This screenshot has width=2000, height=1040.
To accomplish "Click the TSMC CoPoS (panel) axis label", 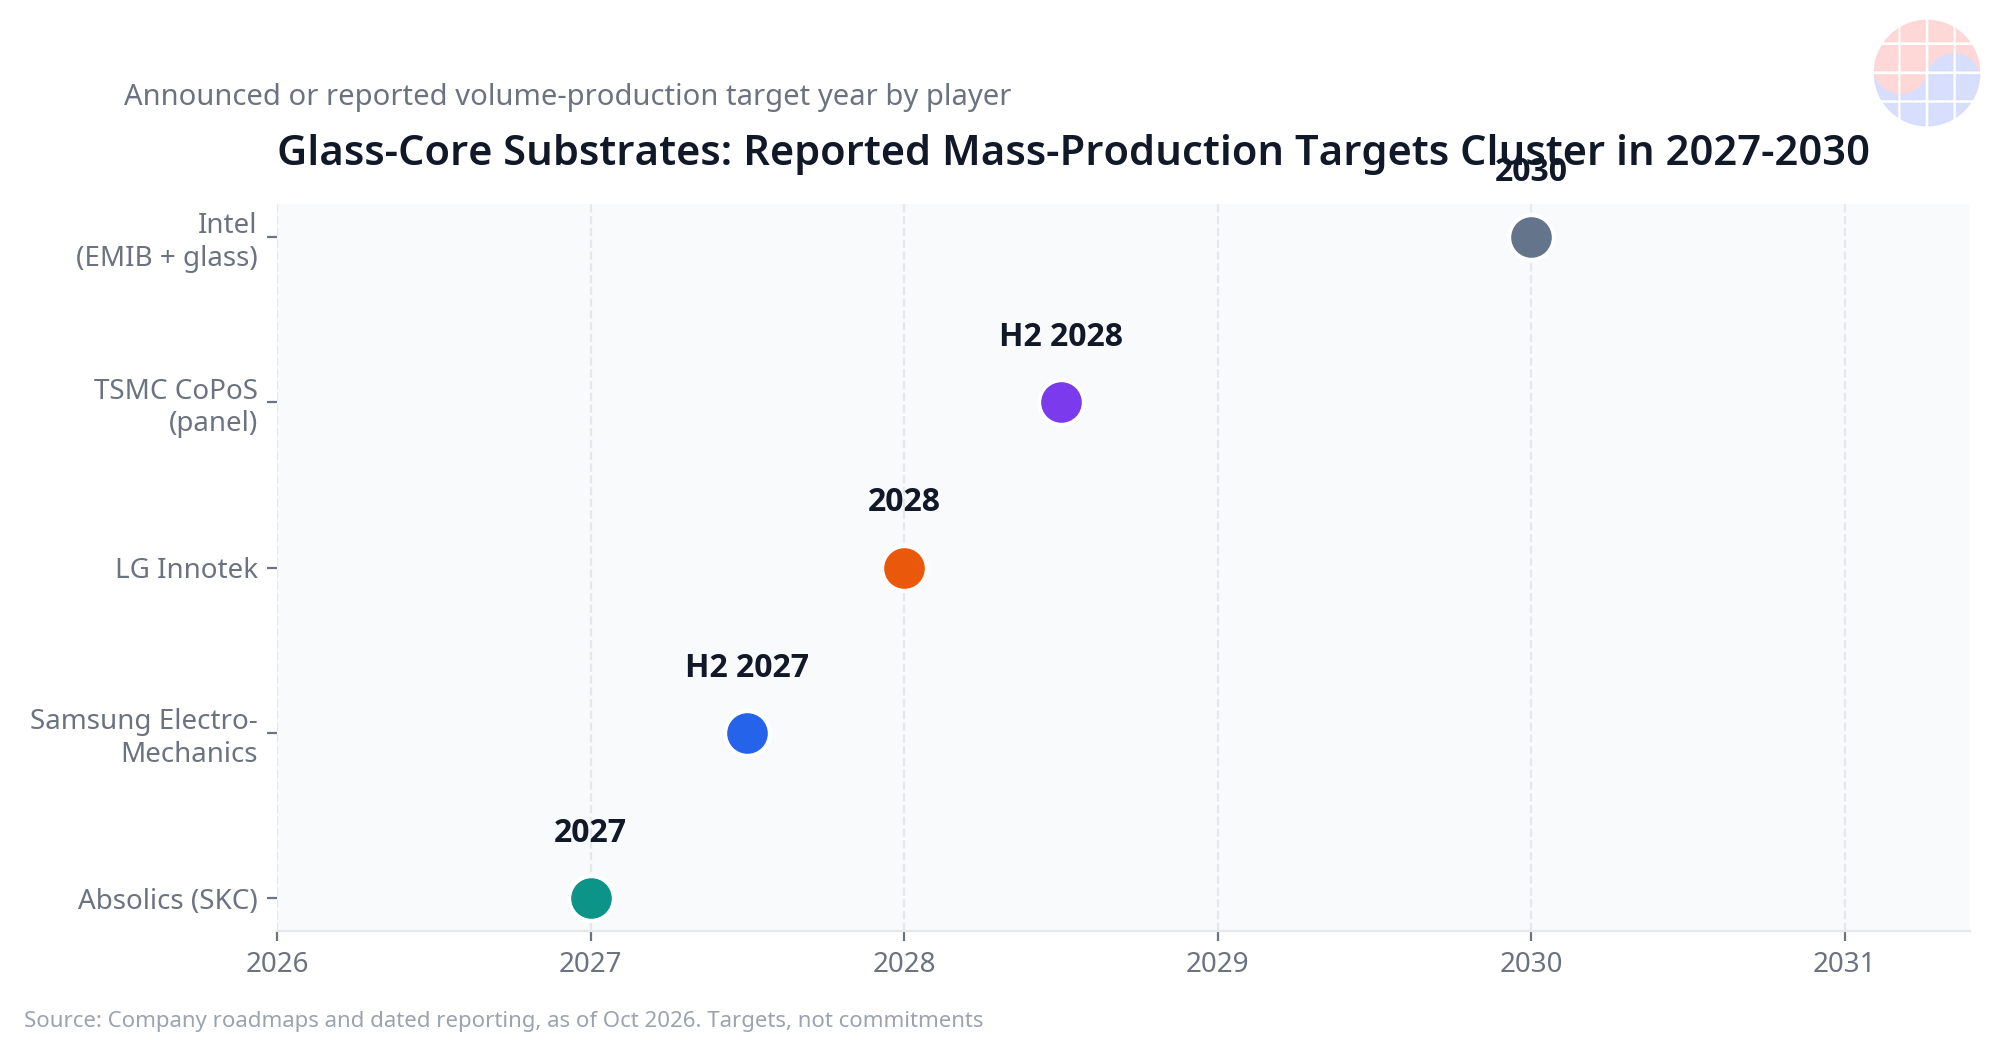I will click(176, 405).
